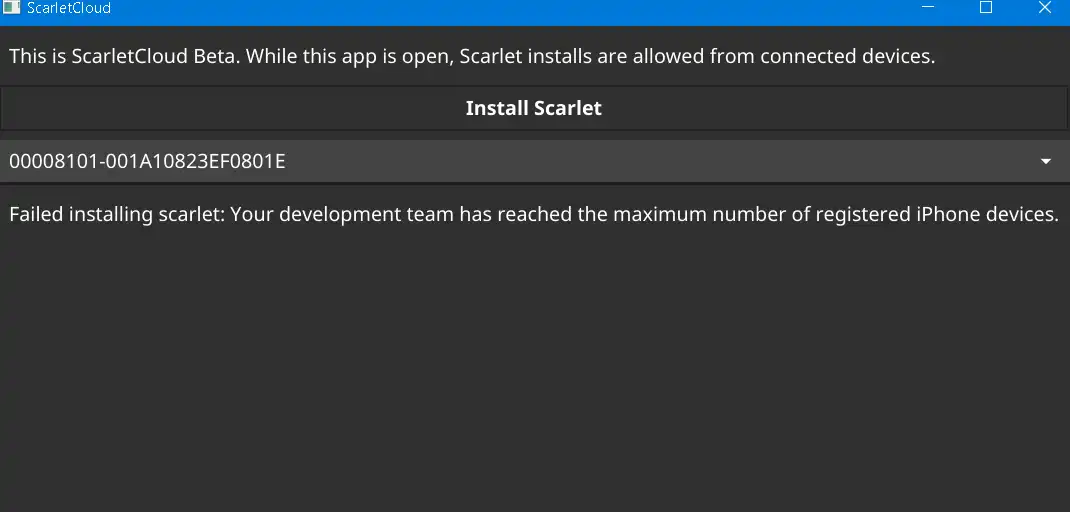Open device list with the dropdown arrow
Viewport: 1070px width, 512px height.
point(1045,162)
